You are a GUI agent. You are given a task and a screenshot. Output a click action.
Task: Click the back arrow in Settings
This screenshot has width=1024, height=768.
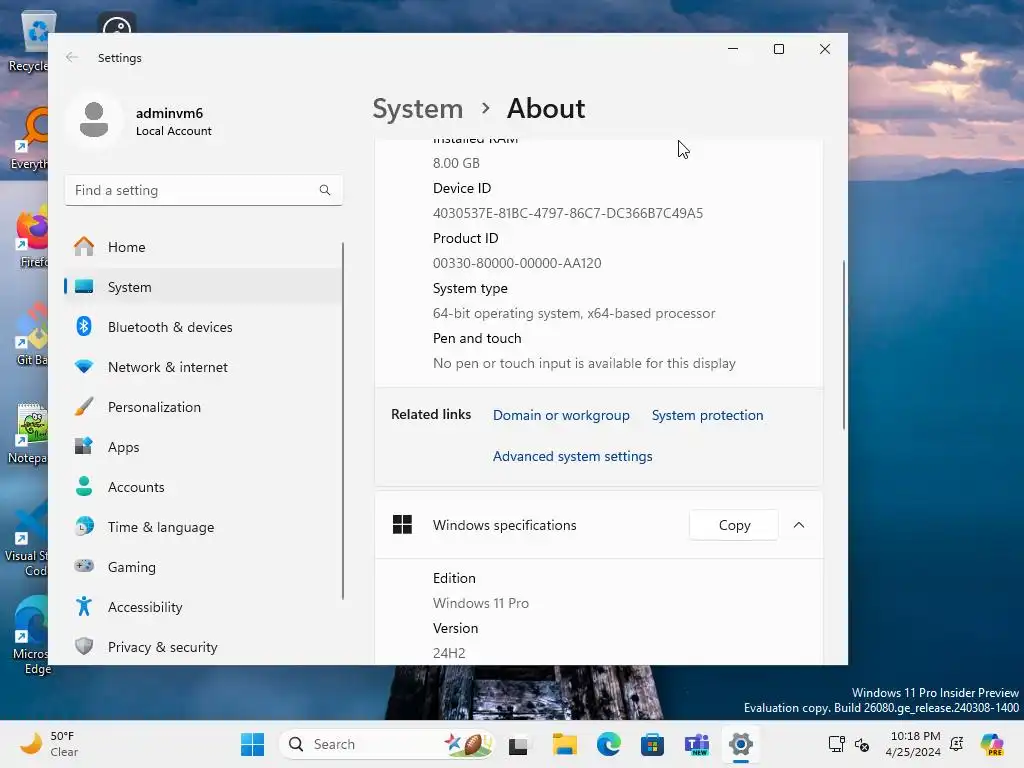[x=72, y=57]
